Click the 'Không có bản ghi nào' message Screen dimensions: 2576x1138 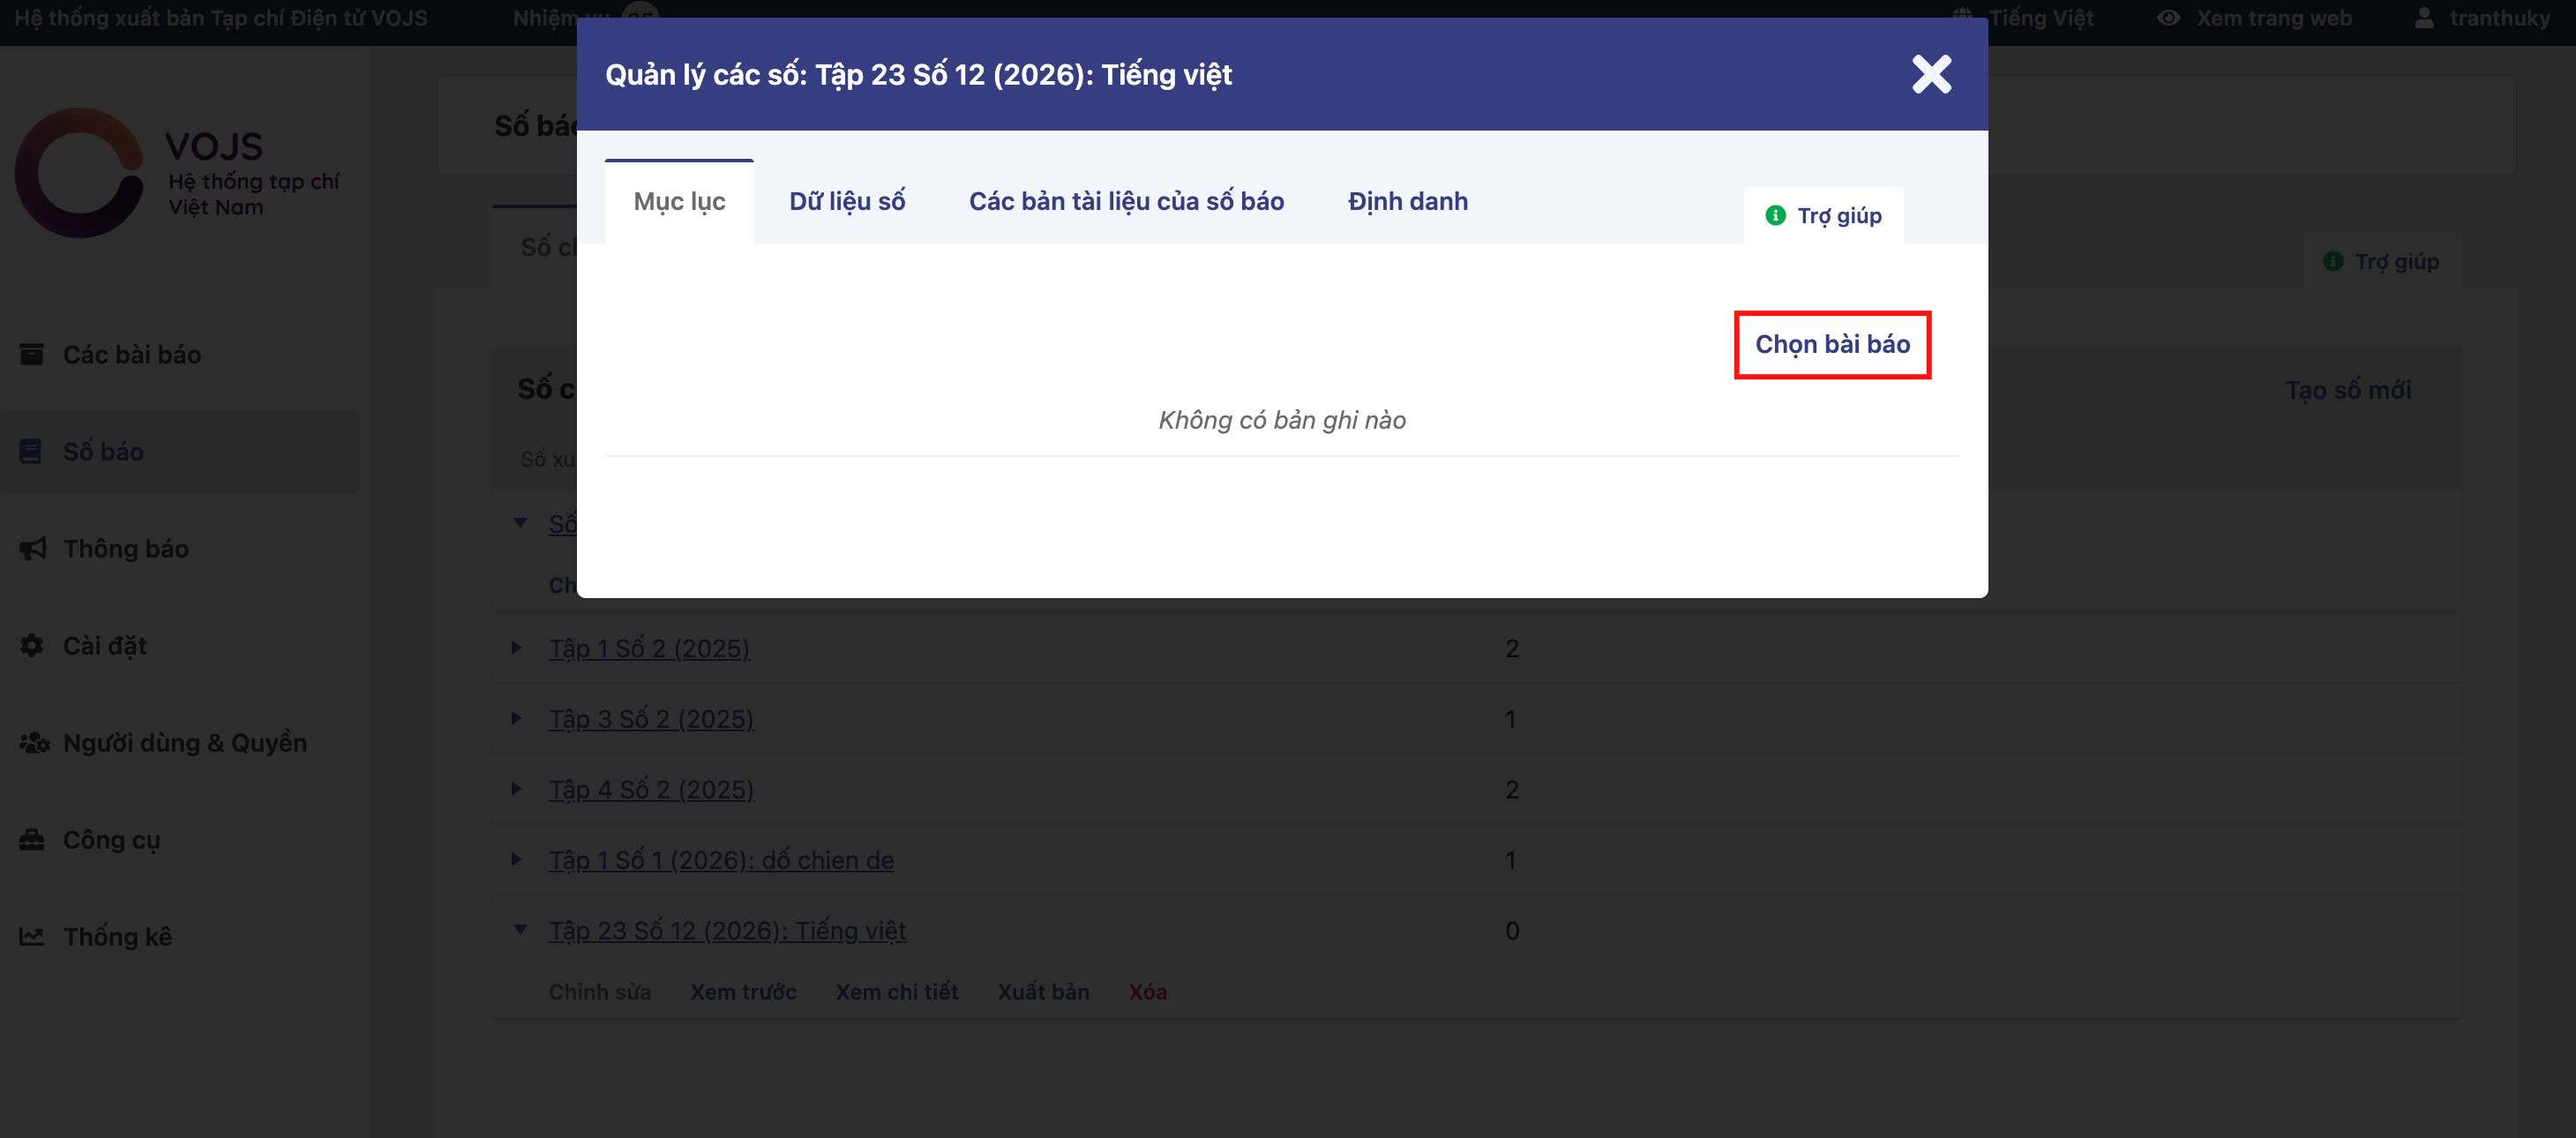(1282, 420)
